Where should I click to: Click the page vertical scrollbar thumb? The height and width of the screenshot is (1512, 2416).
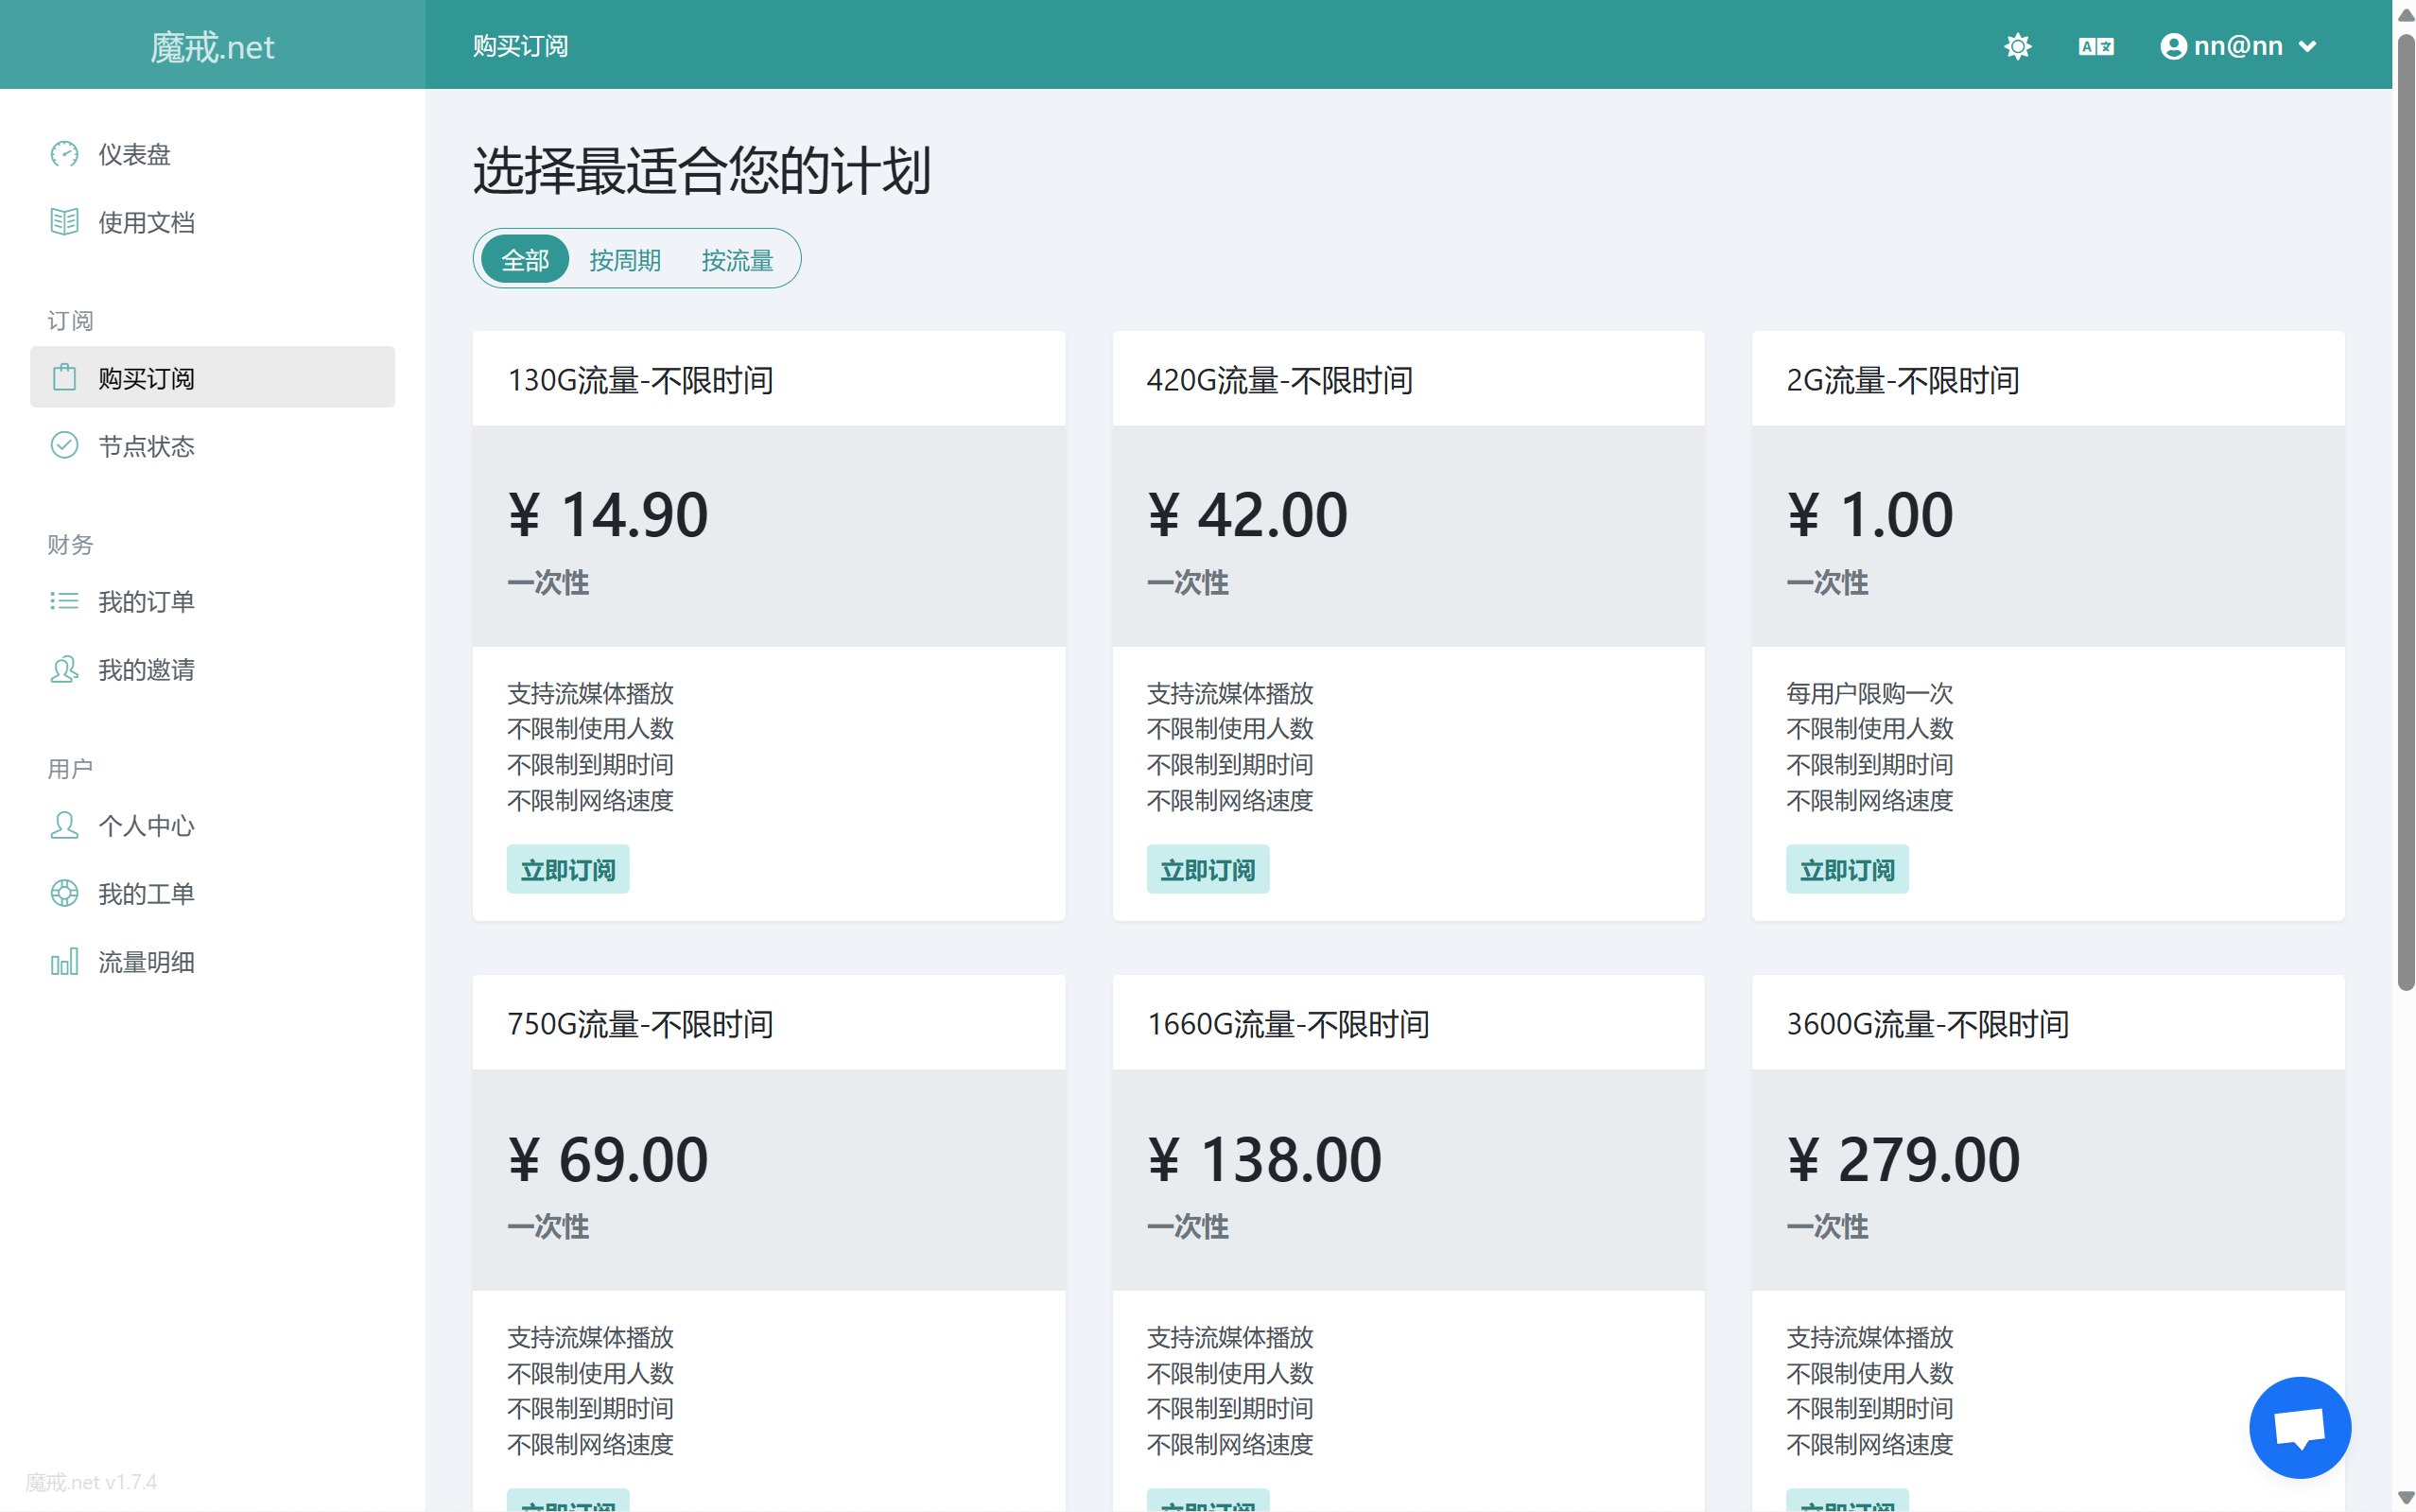coord(2405,510)
